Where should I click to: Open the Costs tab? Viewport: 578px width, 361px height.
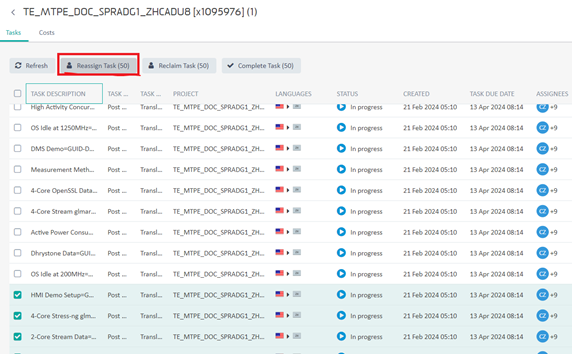tap(47, 32)
